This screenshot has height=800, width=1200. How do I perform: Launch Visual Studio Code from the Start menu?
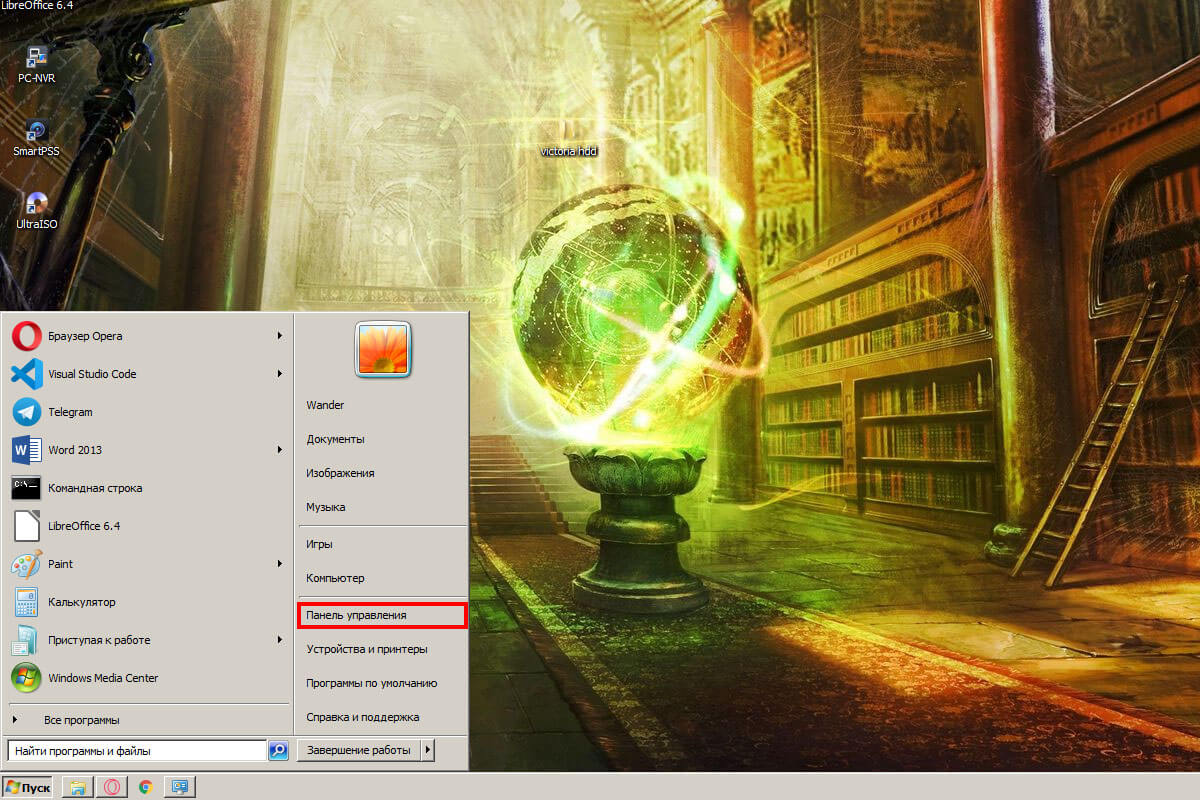[x=92, y=374]
